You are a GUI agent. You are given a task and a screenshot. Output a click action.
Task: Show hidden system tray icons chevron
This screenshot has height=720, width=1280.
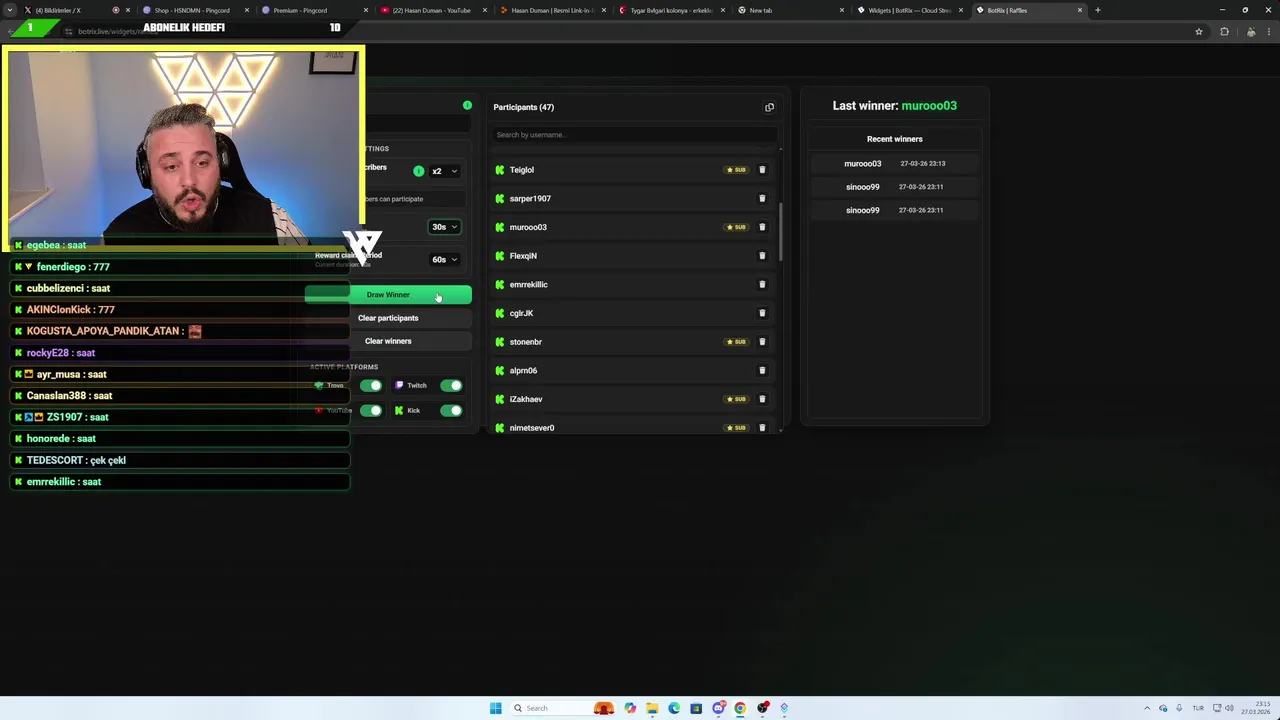point(1147,708)
